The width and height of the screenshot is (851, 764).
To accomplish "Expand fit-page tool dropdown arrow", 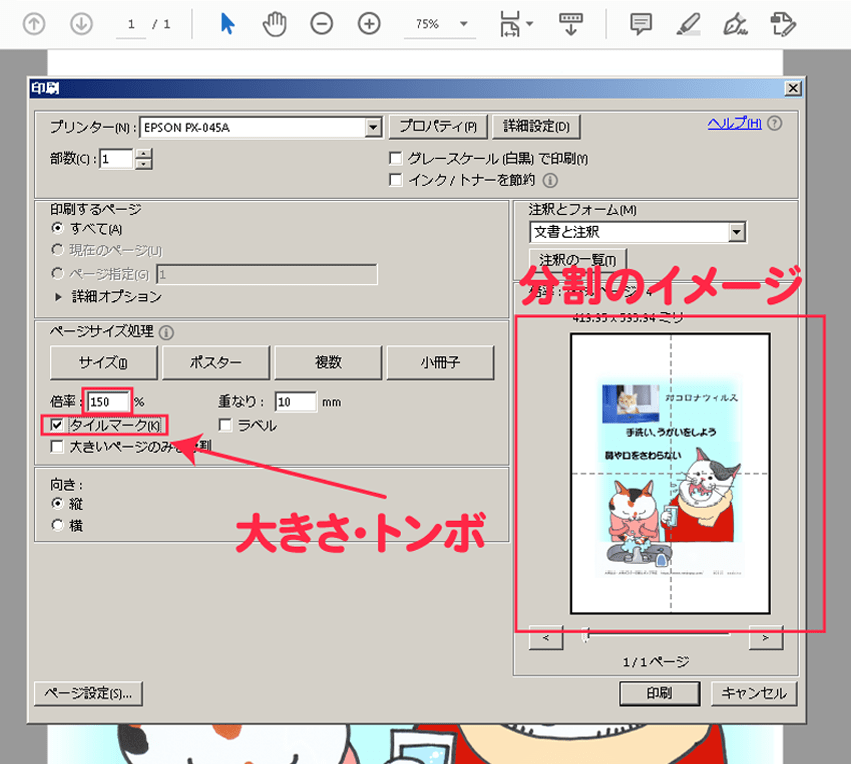I will pyautogui.click(x=530, y=24).
